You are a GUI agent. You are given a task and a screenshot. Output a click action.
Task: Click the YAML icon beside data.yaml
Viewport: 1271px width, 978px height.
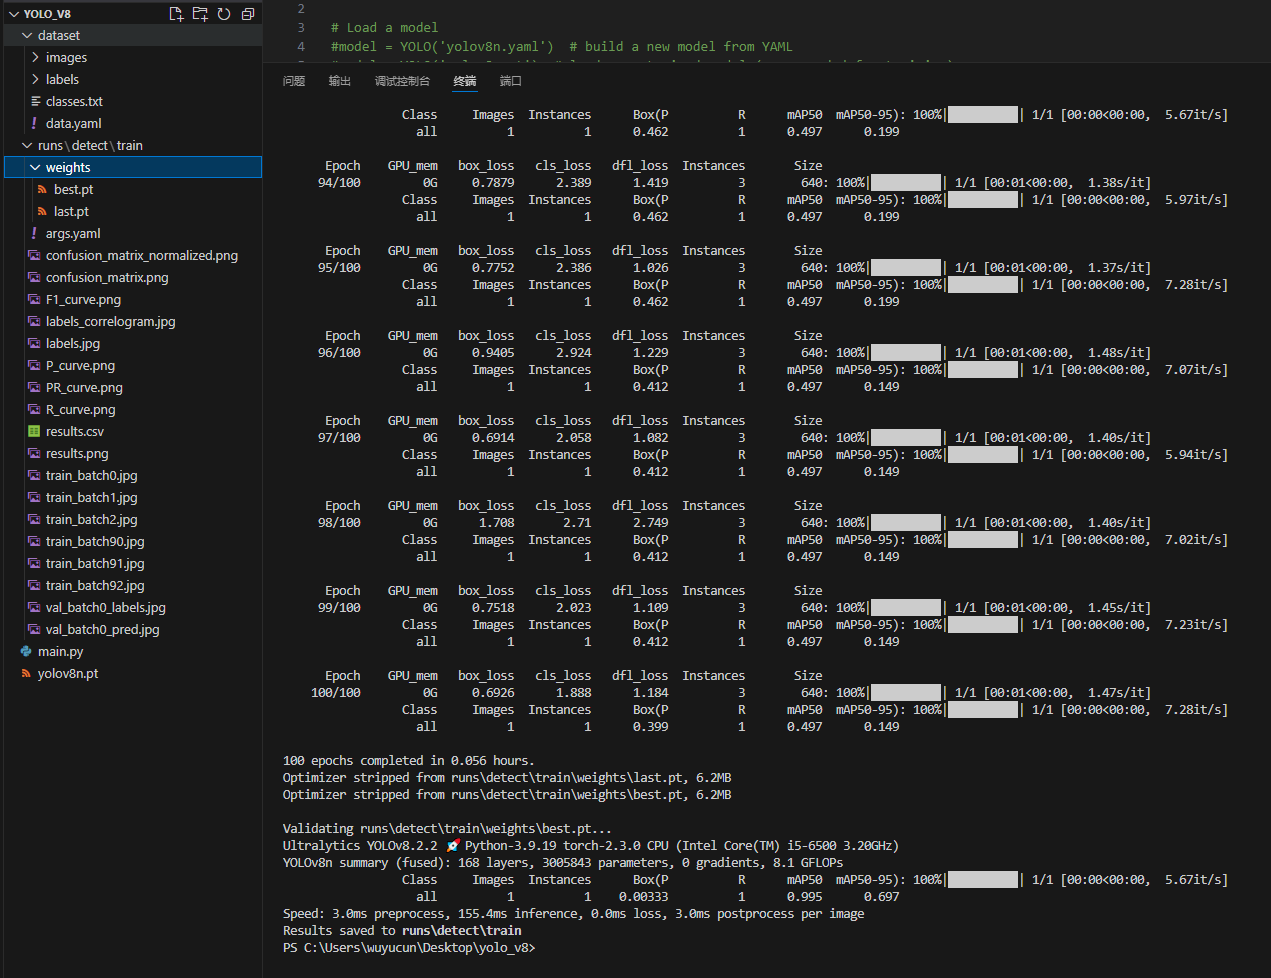coord(35,123)
